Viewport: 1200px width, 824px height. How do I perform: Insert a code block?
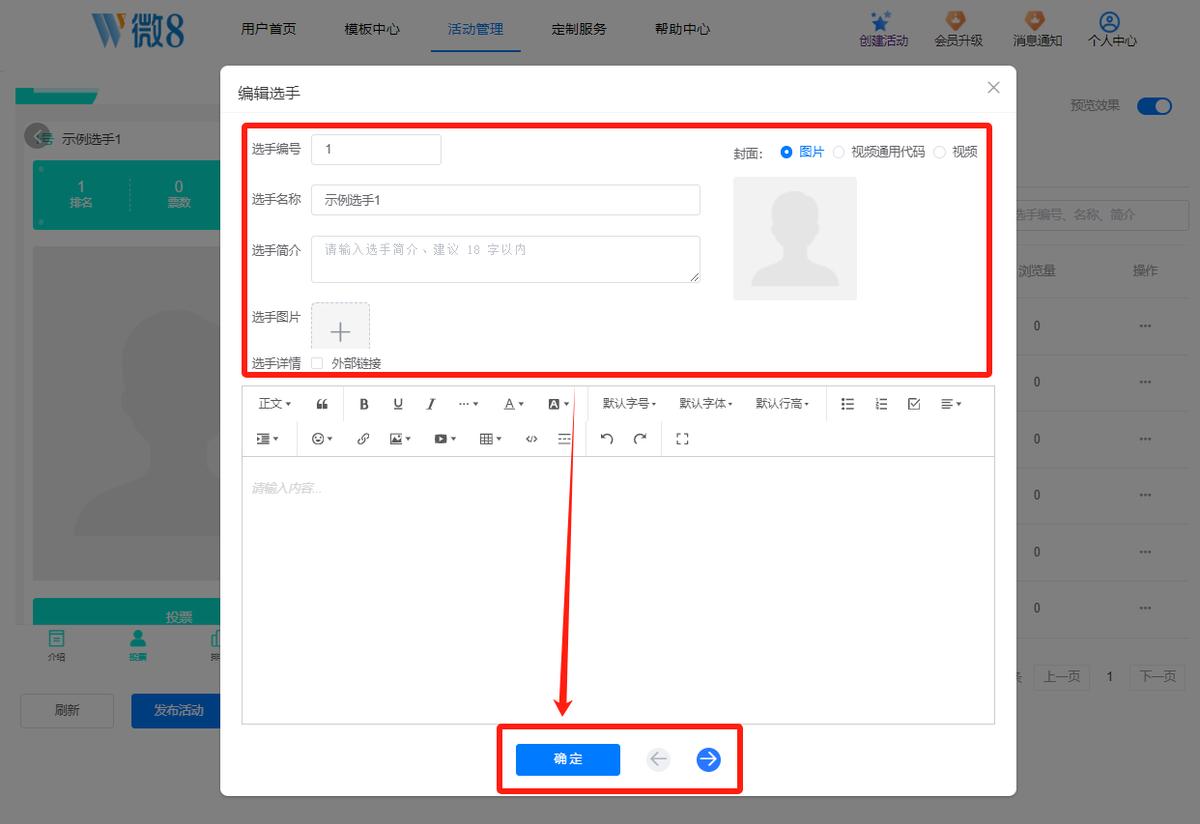point(531,439)
